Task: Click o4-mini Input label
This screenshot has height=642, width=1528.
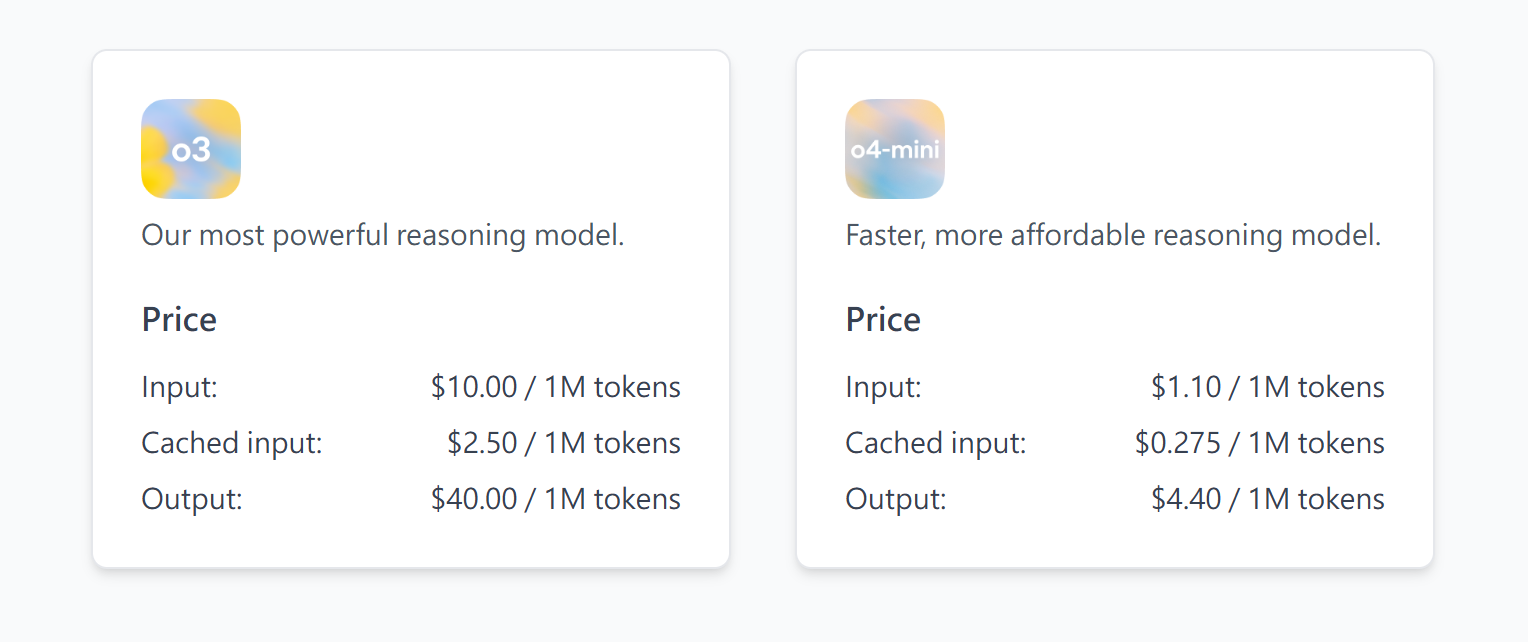Action: point(884,387)
